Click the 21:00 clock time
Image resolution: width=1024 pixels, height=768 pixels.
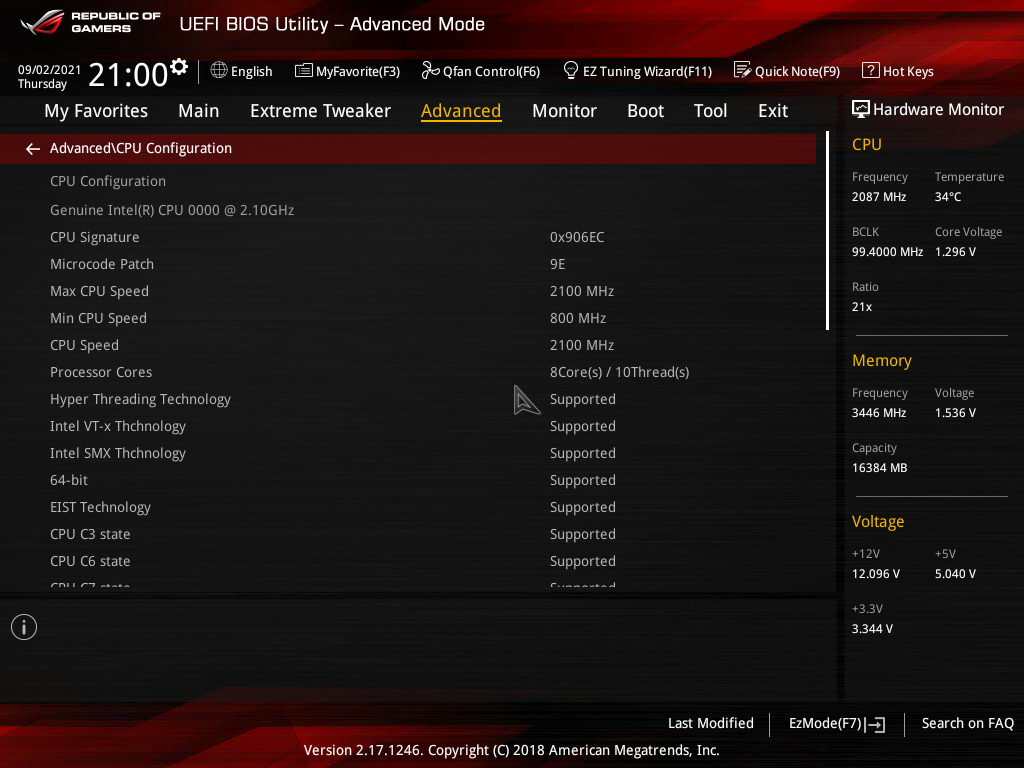[128, 74]
